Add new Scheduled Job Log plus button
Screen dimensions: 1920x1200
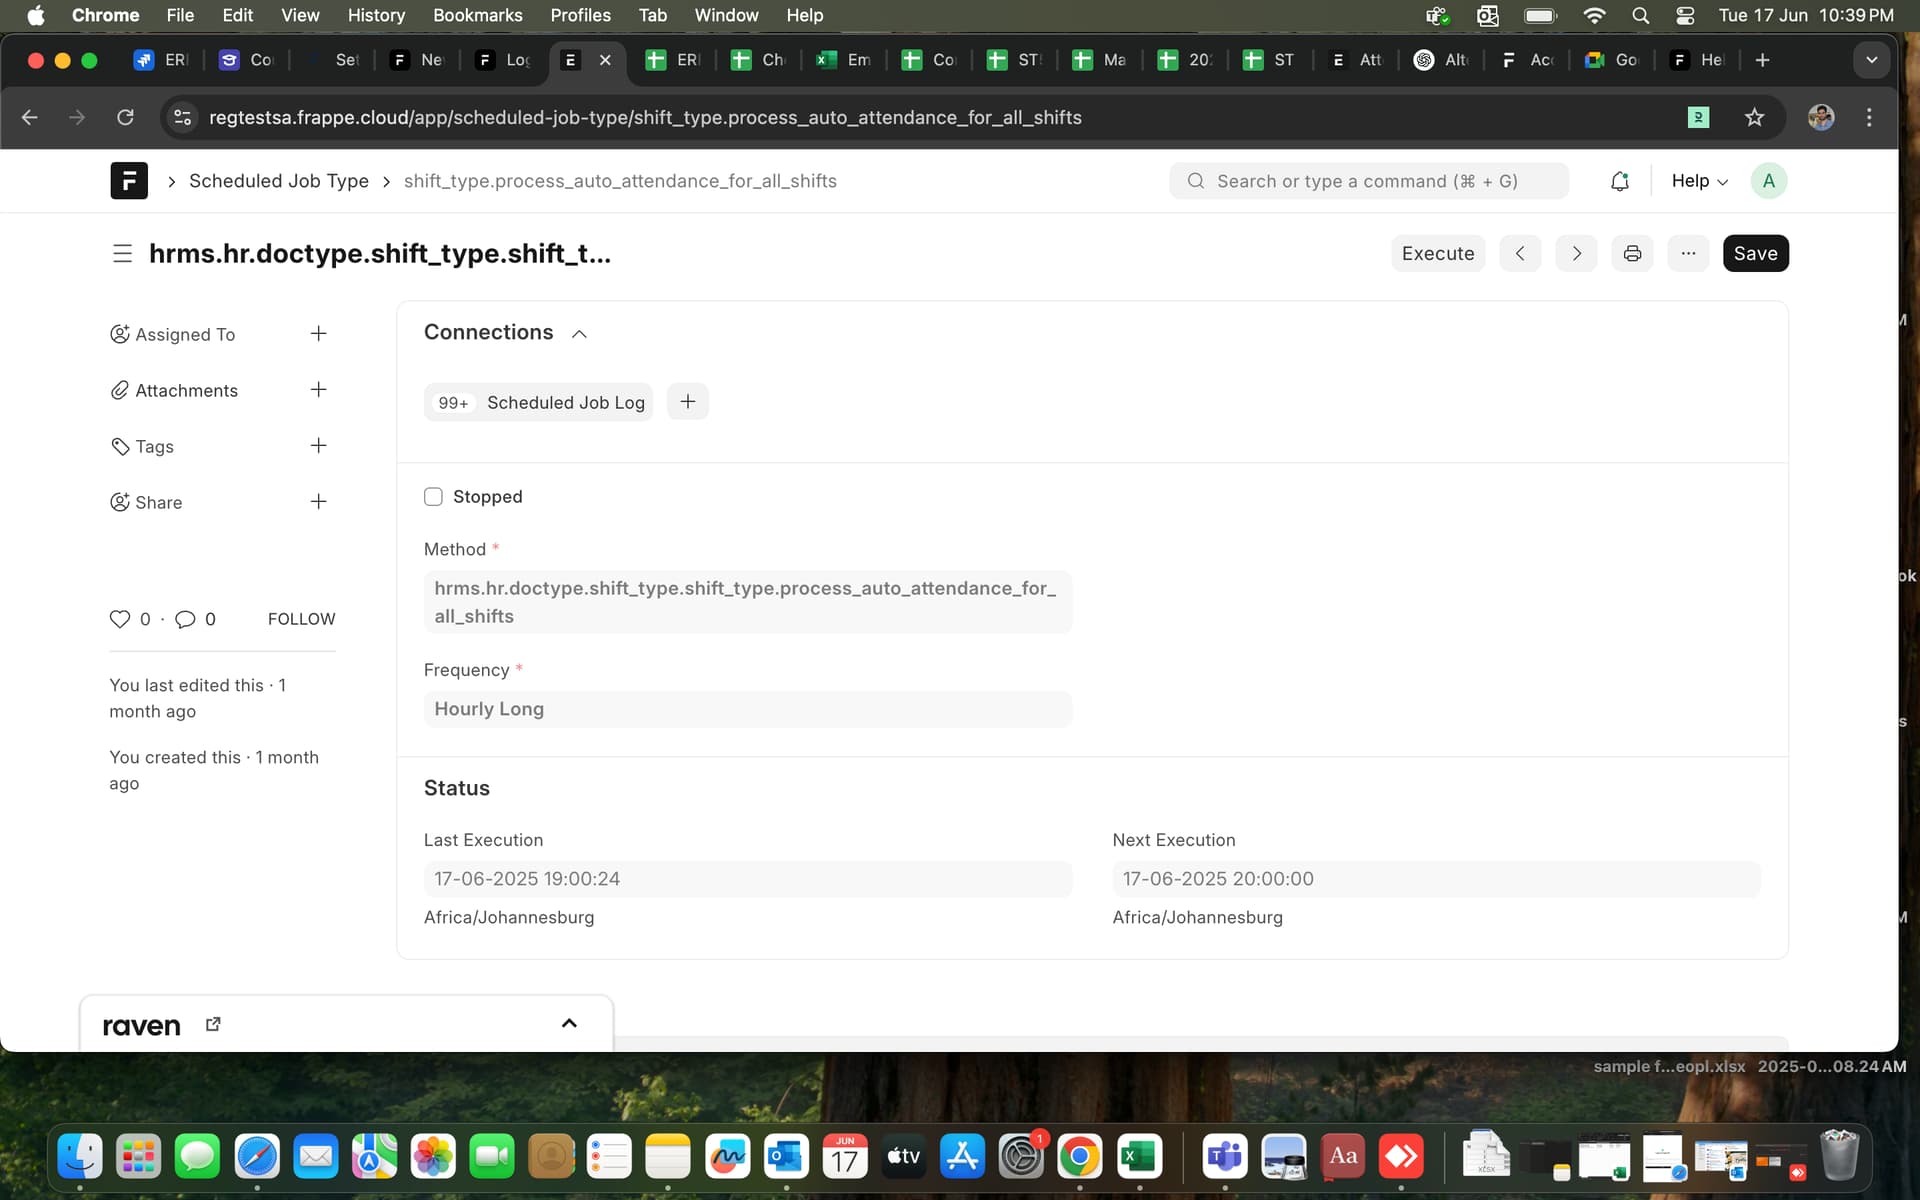pyautogui.click(x=688, y=402)
